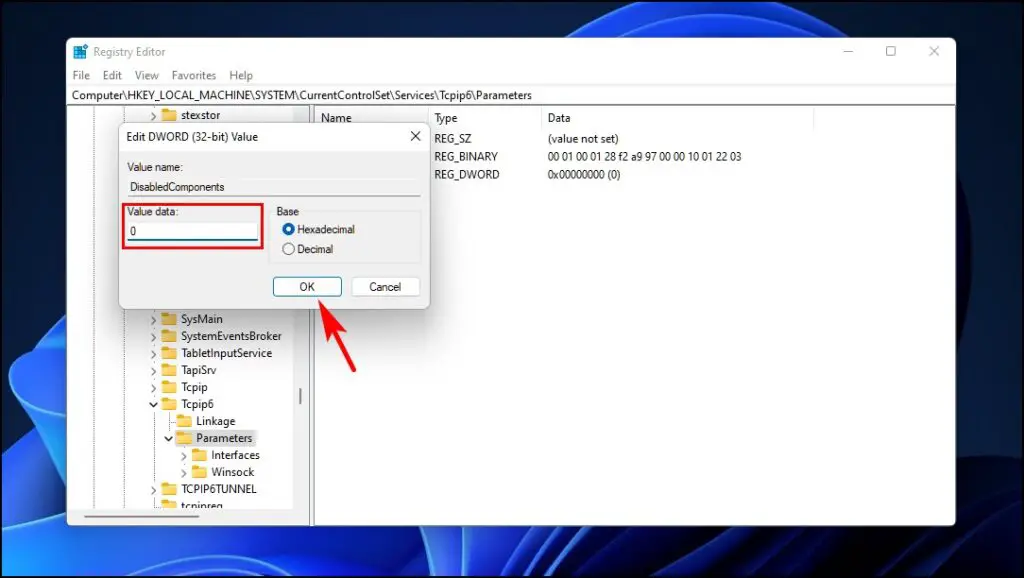The width and height of the screenshot is (1024, 578).
Task: Collapse the Parameters key
Action: (168, 438)
